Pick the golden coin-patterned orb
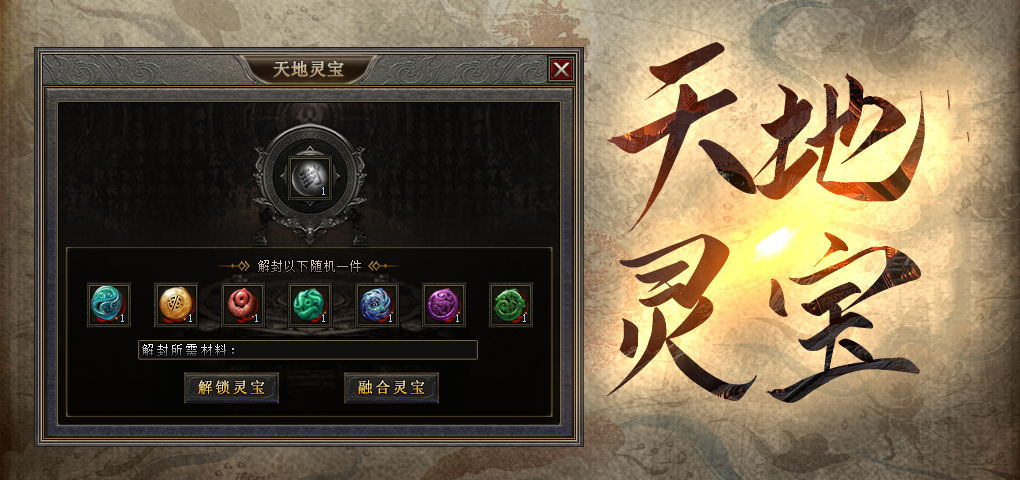Screen dimensions: 1020x480 point(176,304)
